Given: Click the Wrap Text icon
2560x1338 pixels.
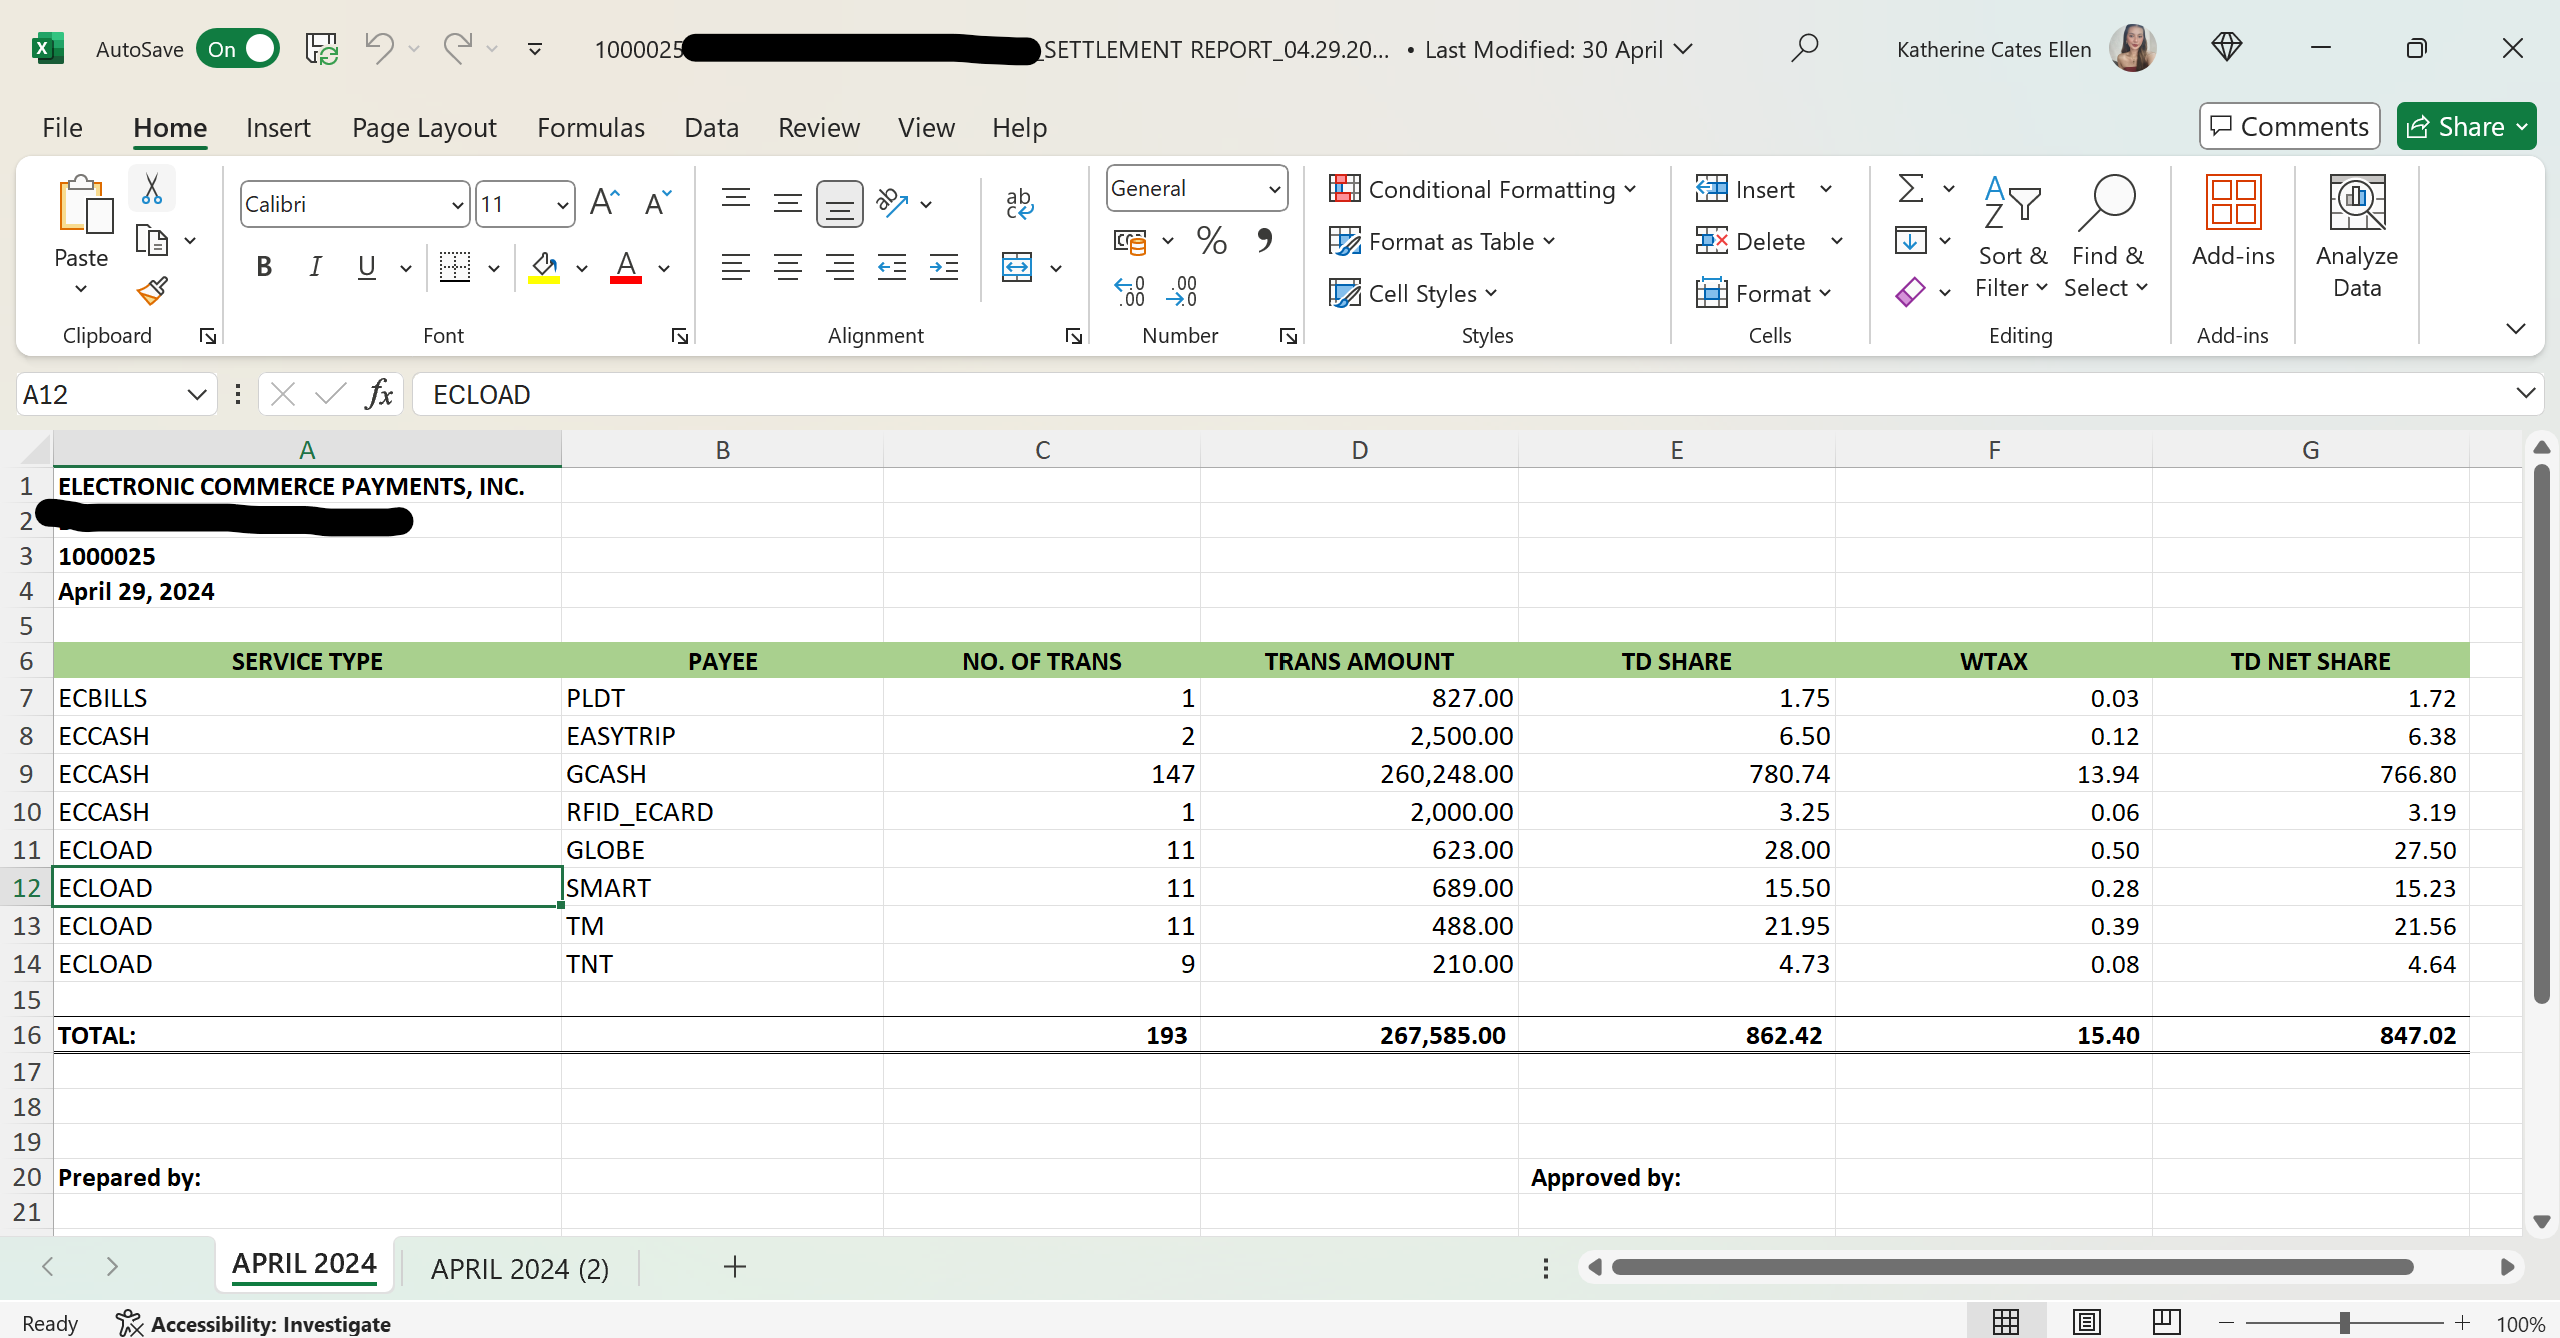Looking at the screenshot, I should coord(1019,204).
